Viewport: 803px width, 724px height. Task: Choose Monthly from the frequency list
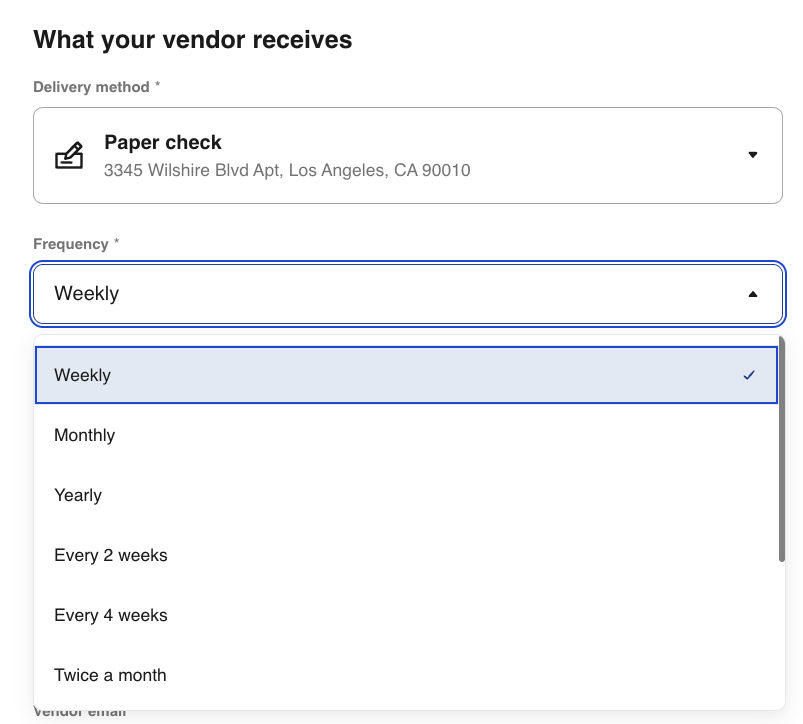tap(85, 435)
